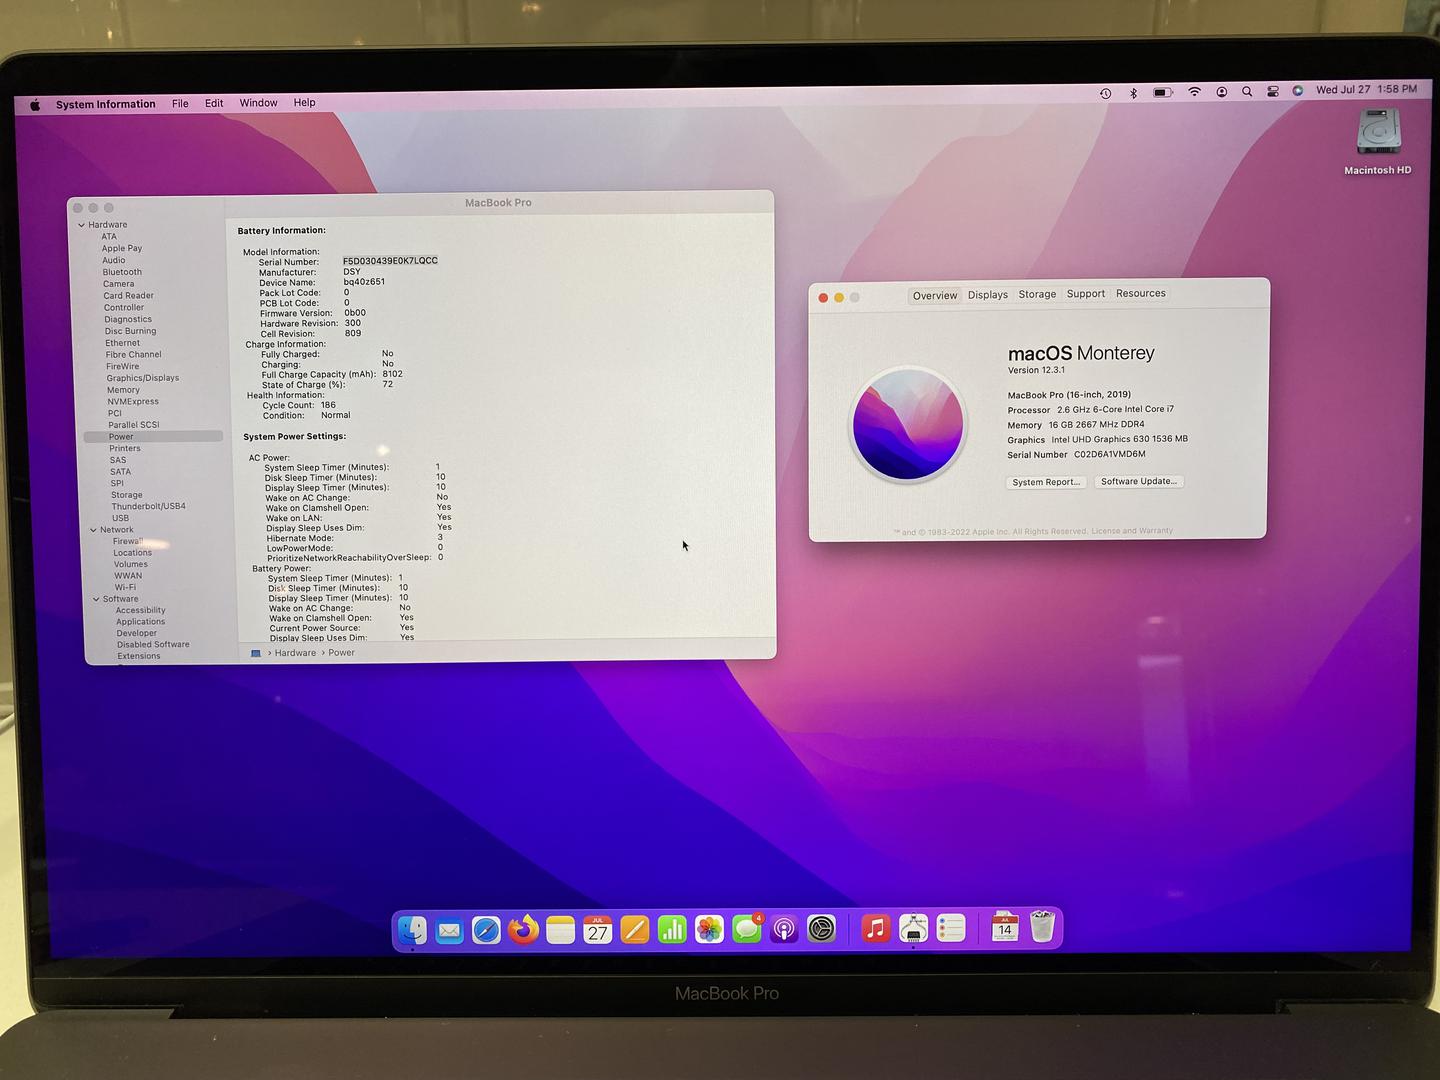Switch to the Displays tab

click(x=988, y=295)
